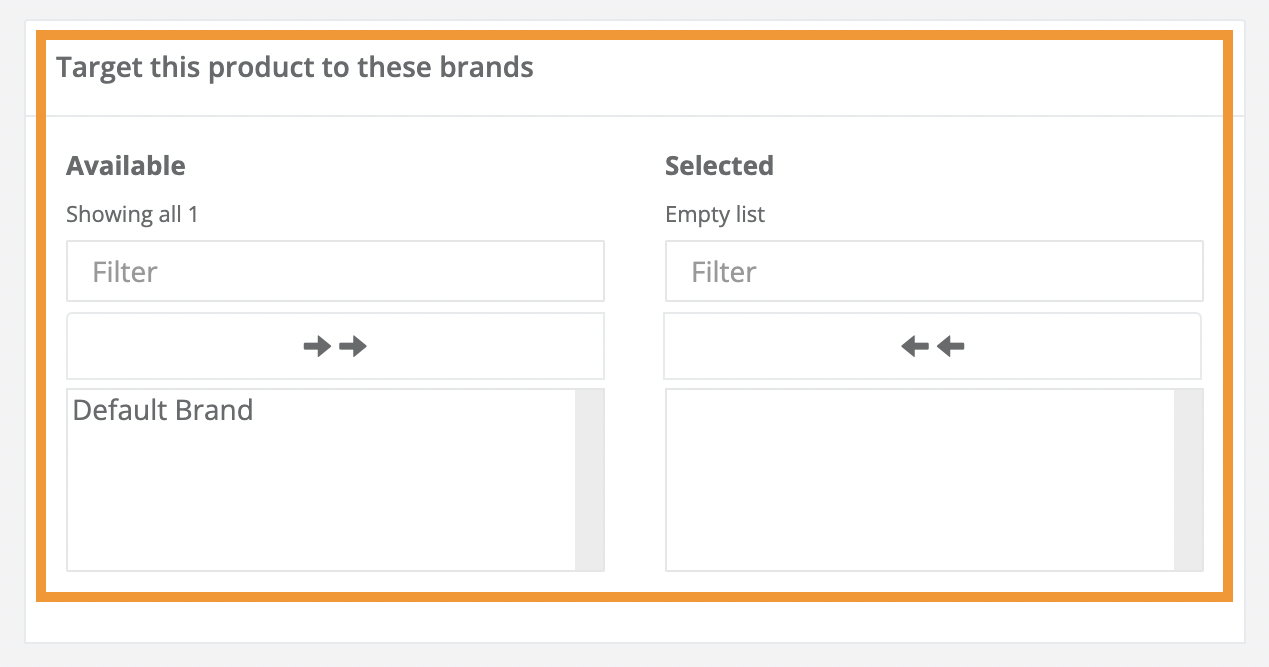
Task: Click the empty Selected list area
Action: (920, 480)
